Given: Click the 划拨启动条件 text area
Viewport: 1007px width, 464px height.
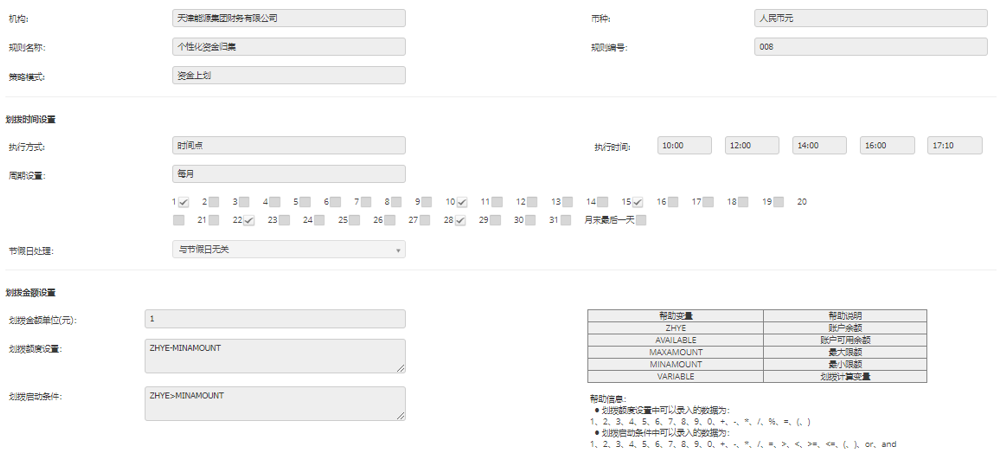Looking at the screenshot, I should (x=275, y=403).
